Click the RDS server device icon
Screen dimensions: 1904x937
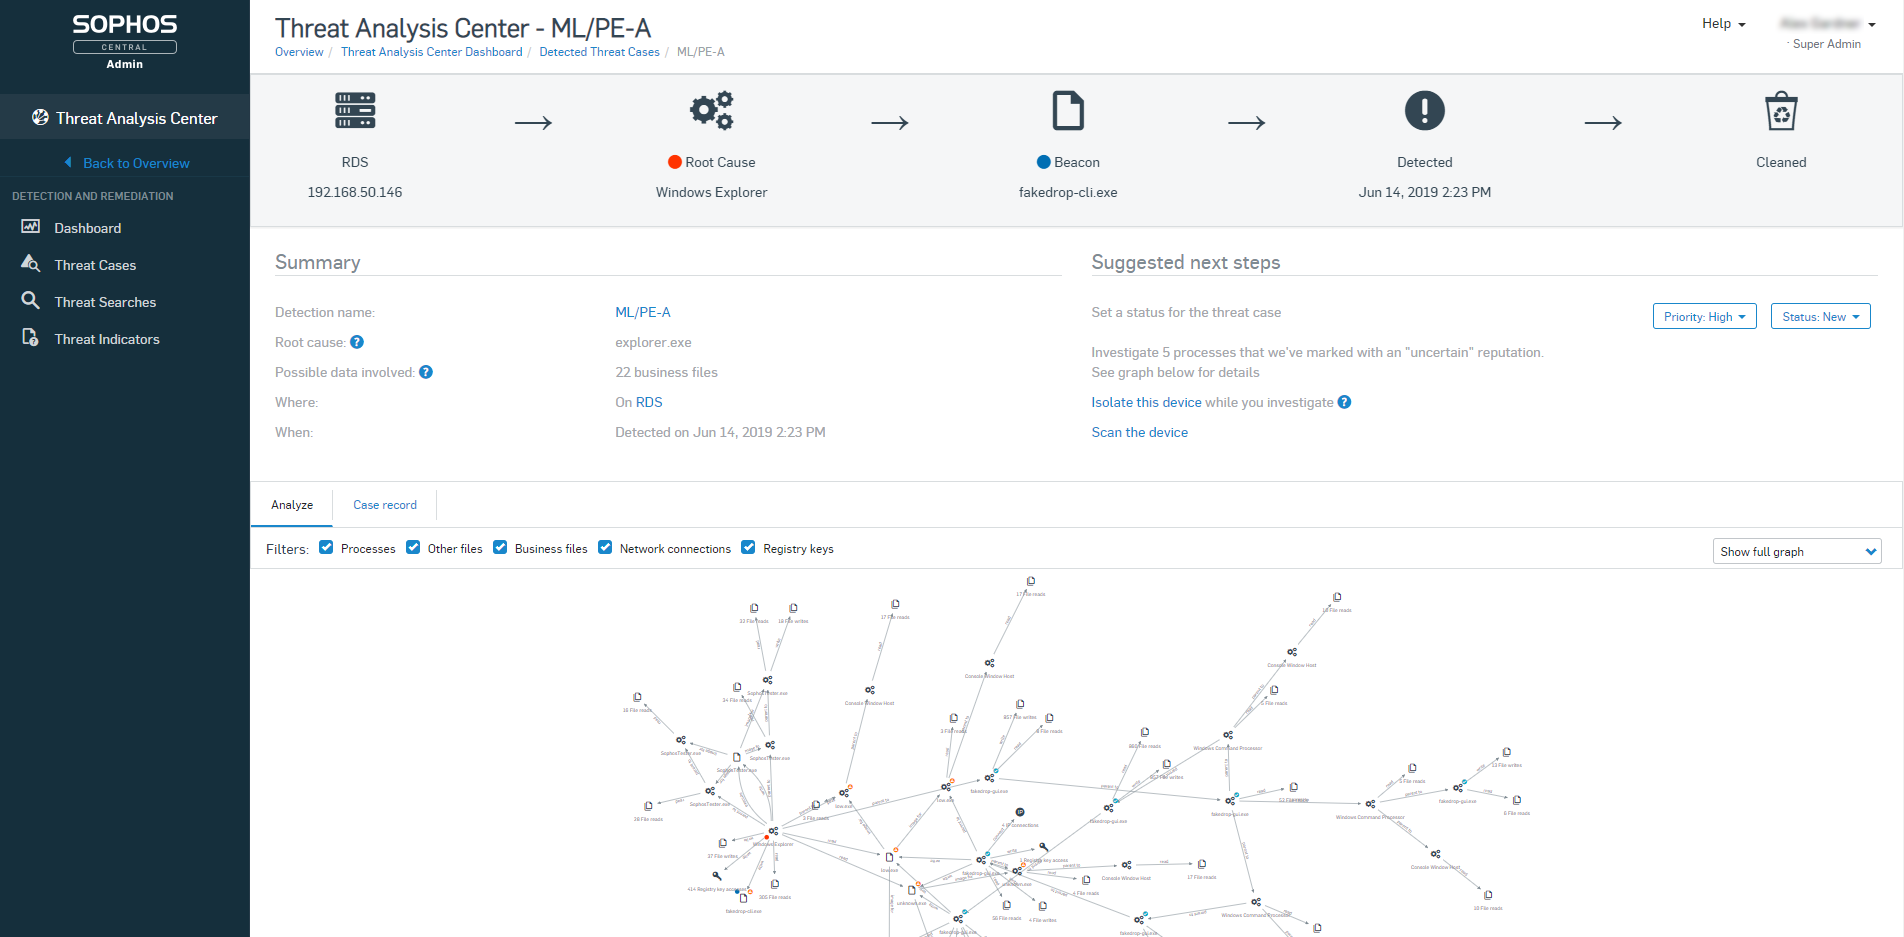pyautogui.click(x=355, y=110)
